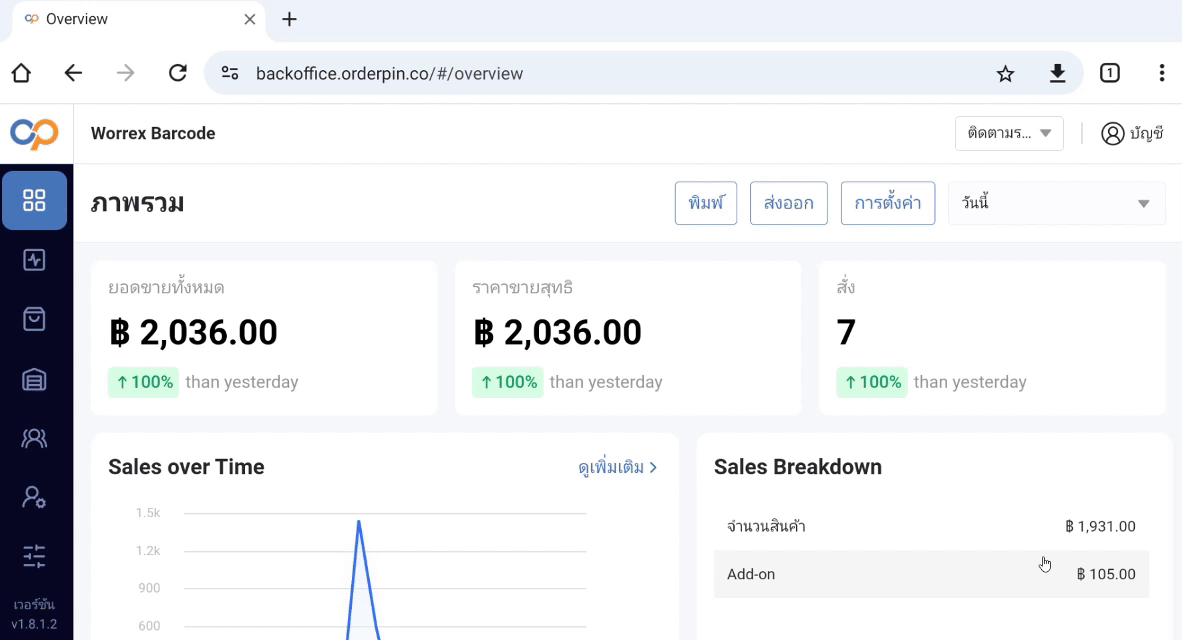1182x640 pixels.
Task: Click the OrderPin logo
Action: tap(34, 133)
